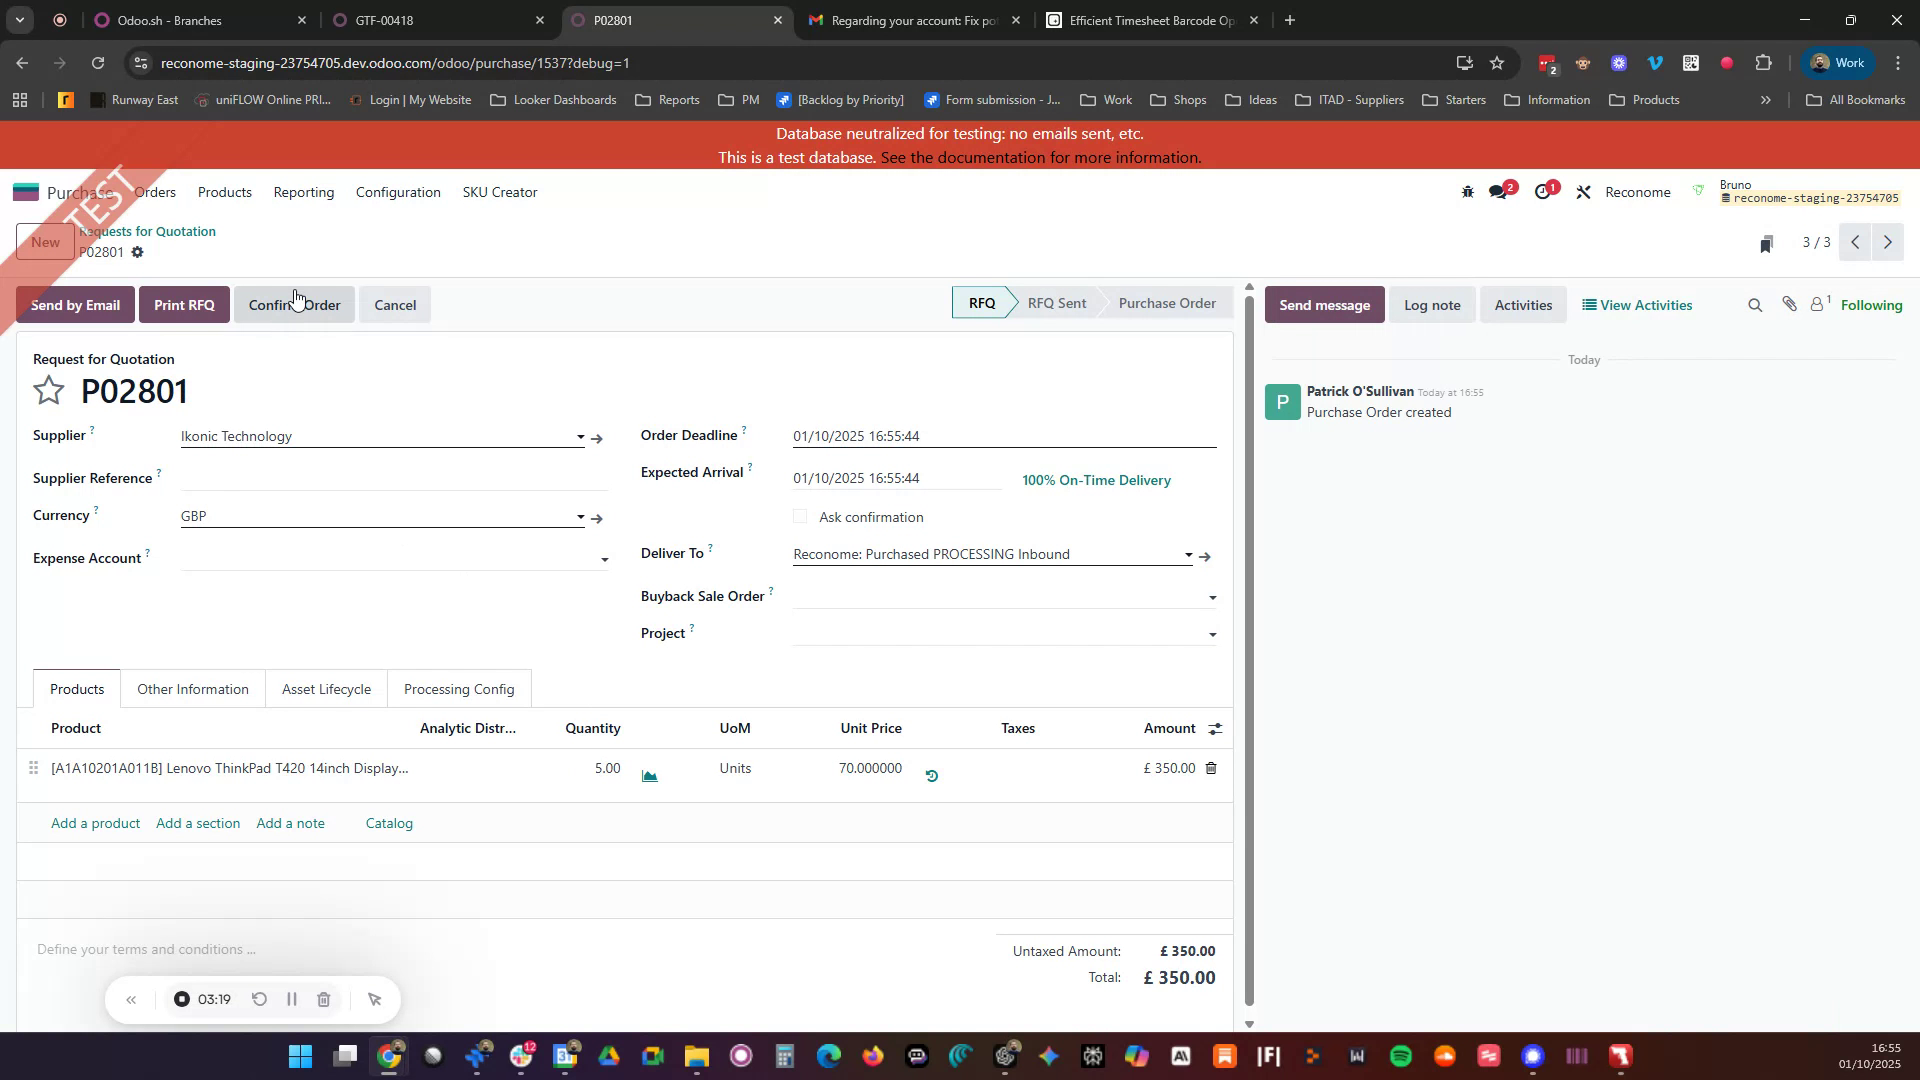Open the price history icon next to Unit Price
1920x1080 pixels.
coord(932,775)
